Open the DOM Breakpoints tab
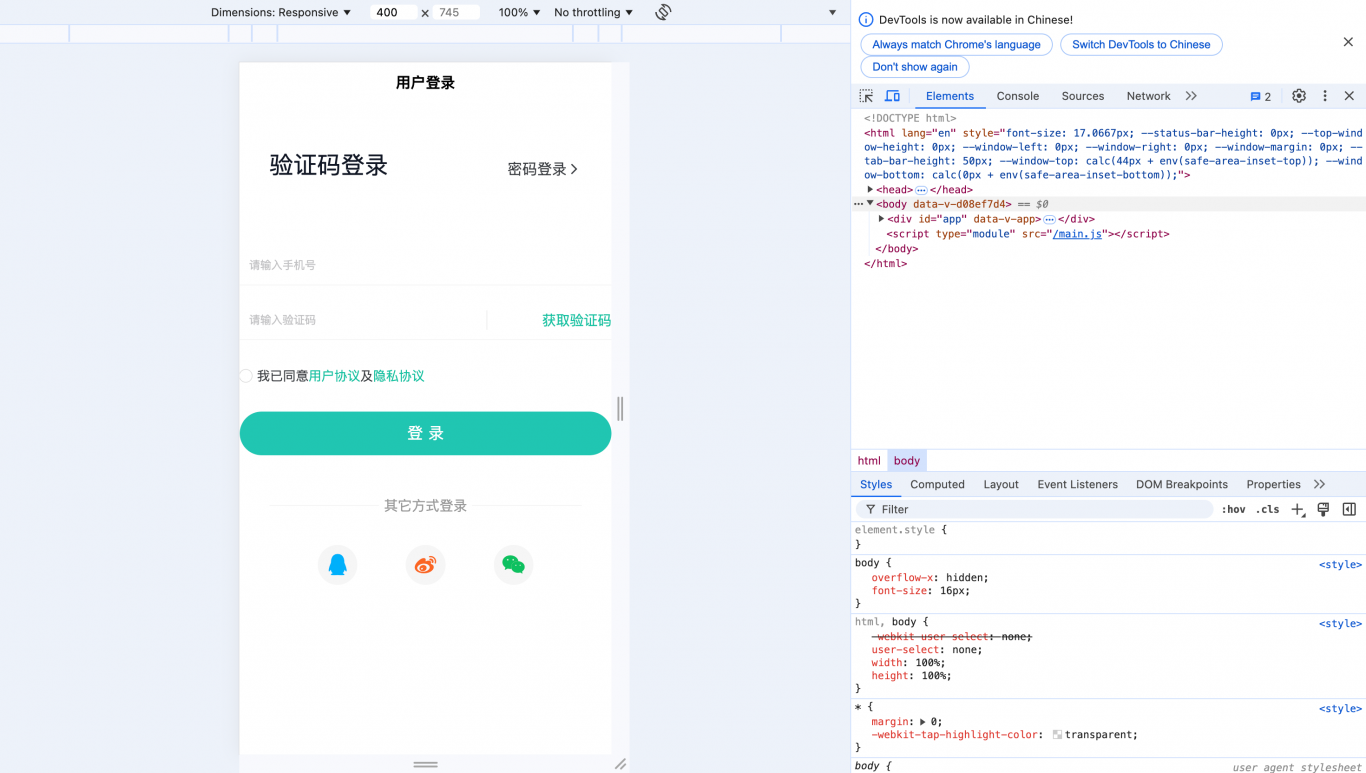The height and width of the screenshot is (773, 1366). 1182,484
